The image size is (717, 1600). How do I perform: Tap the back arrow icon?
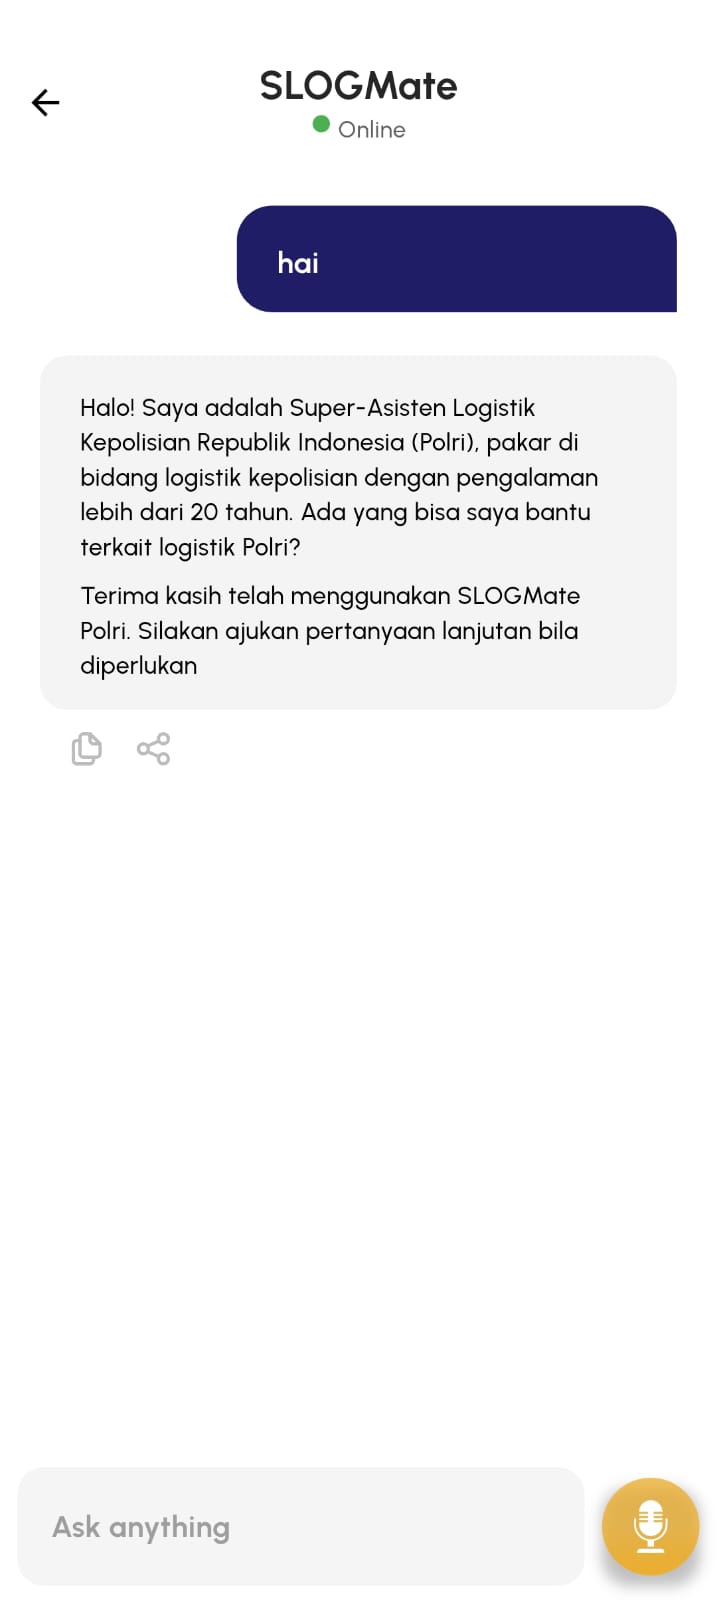[46, 103]
